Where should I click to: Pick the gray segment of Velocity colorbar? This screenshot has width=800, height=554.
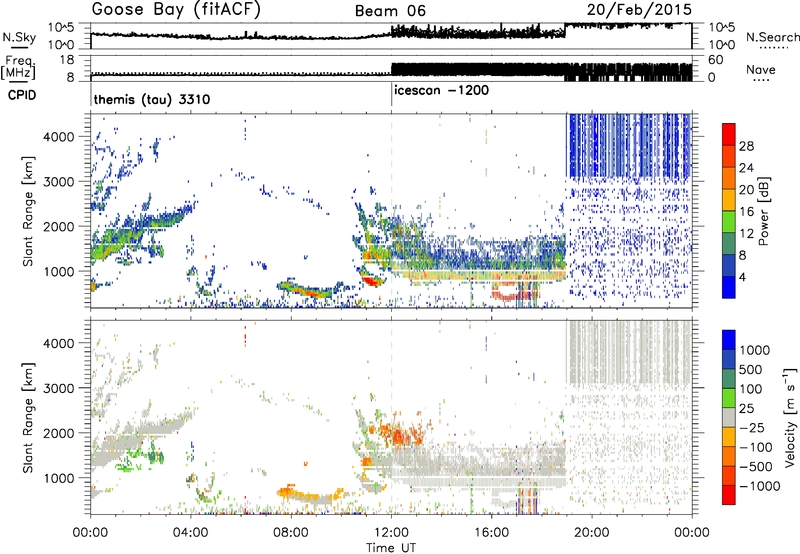point(729,417)
